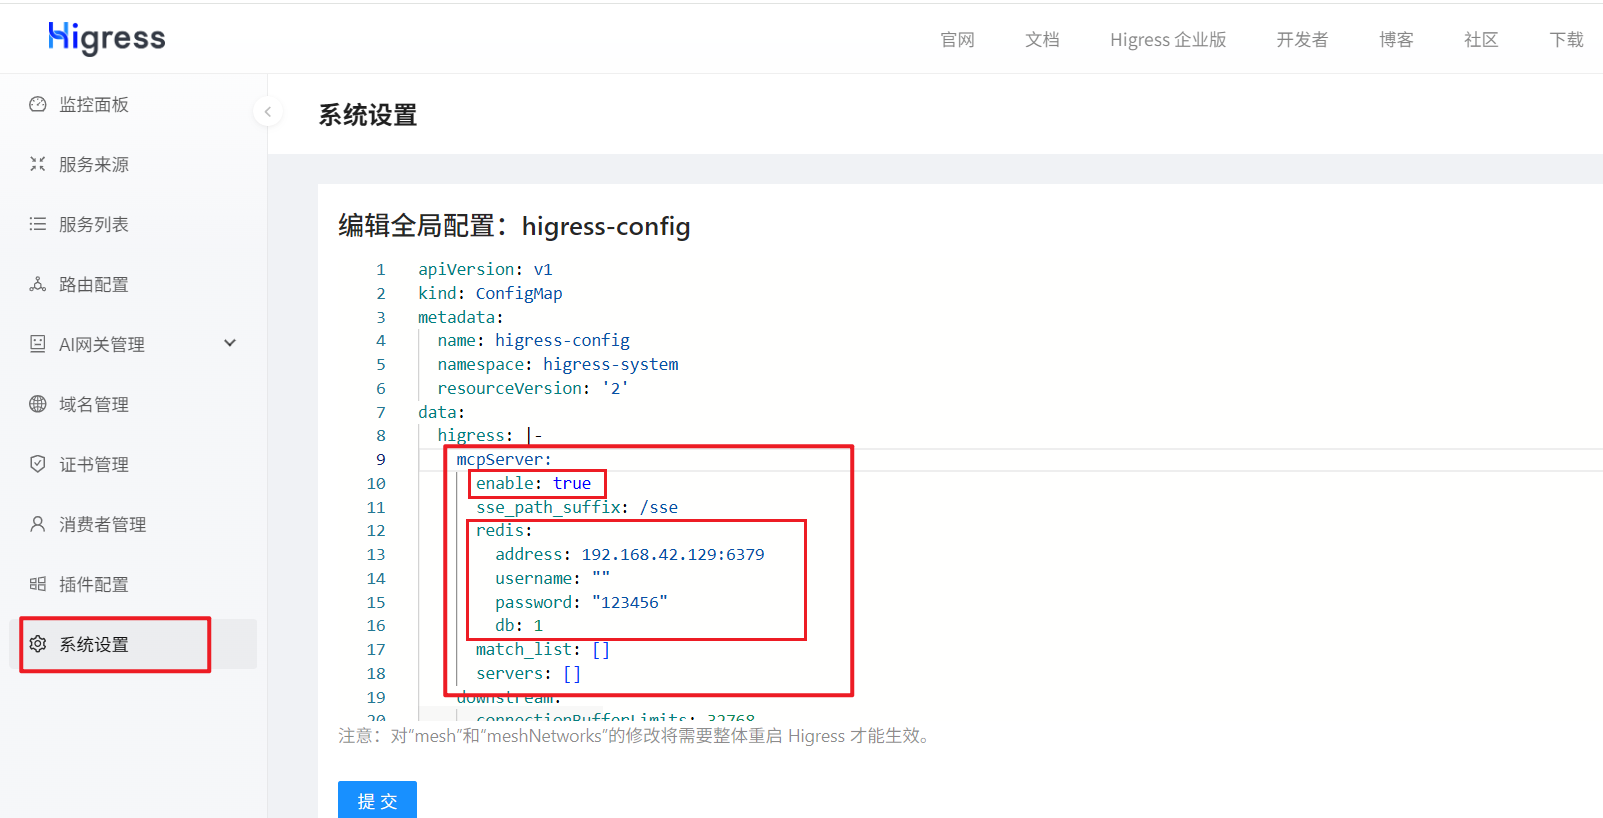Click the 'servers: []' line
The image size is (1603, 818).
pos(528,673)
